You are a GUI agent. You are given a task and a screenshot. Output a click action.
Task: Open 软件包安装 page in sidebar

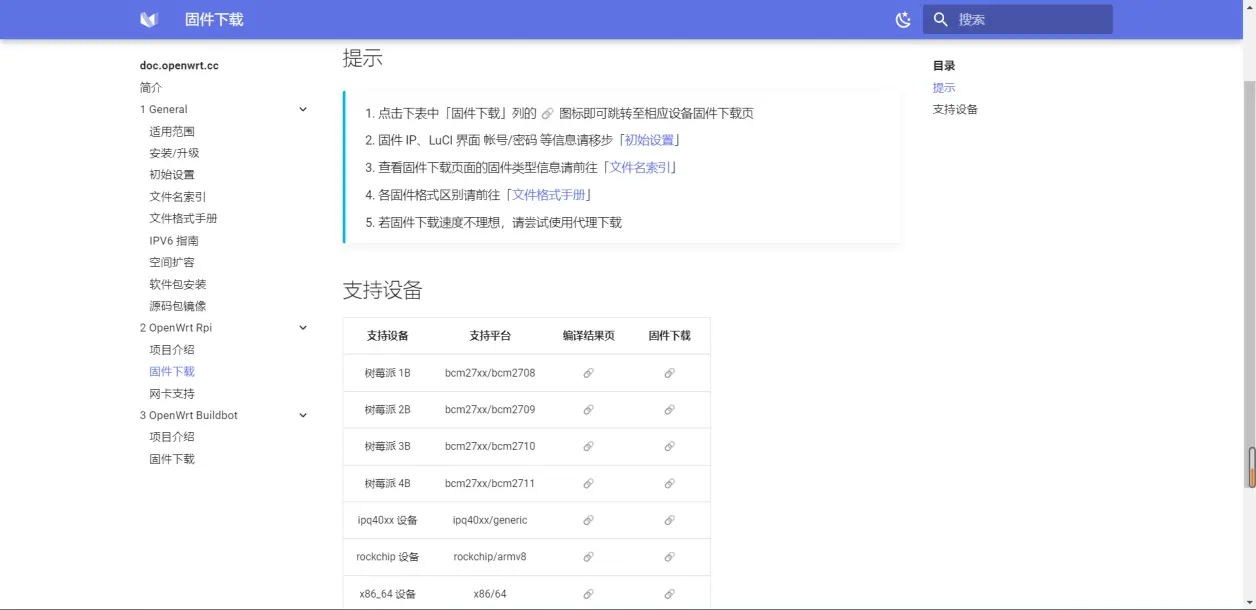point(178,284)
